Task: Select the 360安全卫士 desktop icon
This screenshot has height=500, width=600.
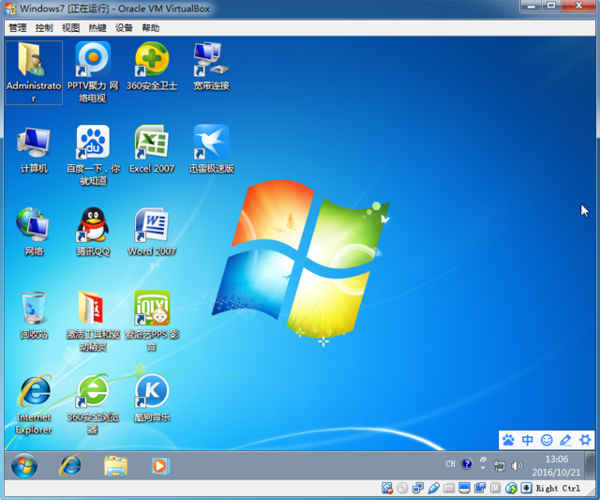Action: click(x=151, y=60)
